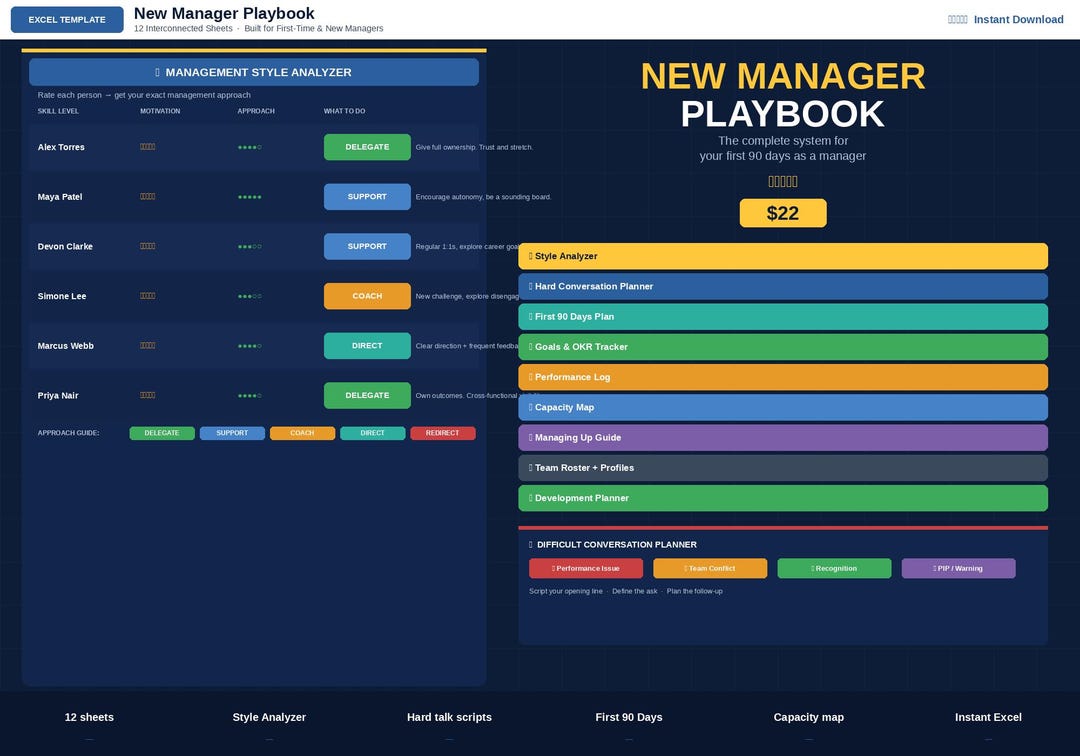The image size is (1080, 756).
Task: Click Maya Patel's motivation star rating
Action: [147, 196]
